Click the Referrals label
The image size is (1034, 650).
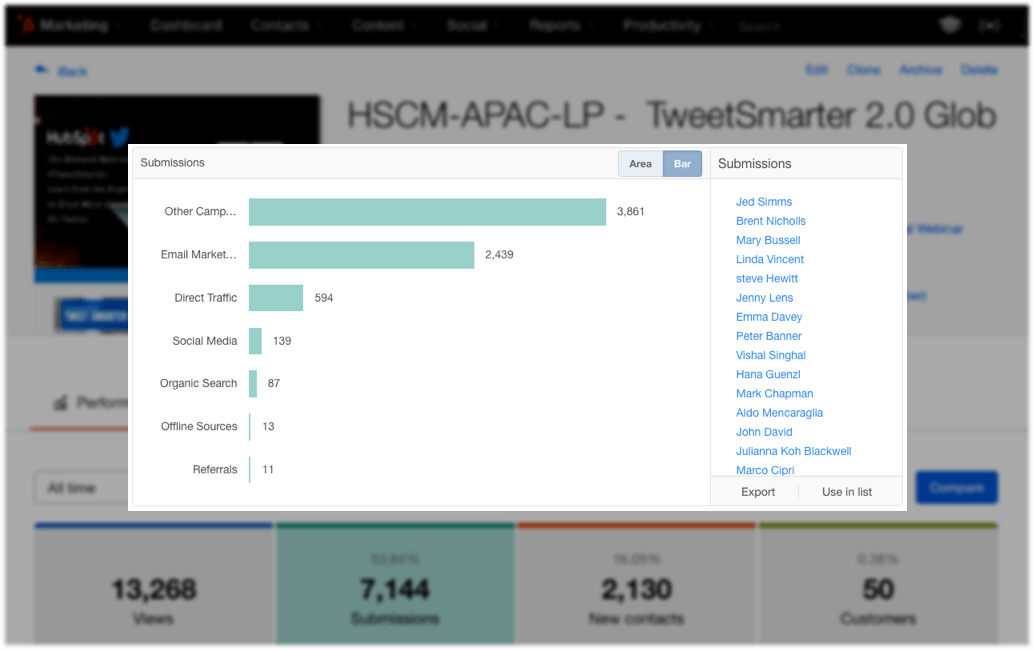[x=215, y=469]
